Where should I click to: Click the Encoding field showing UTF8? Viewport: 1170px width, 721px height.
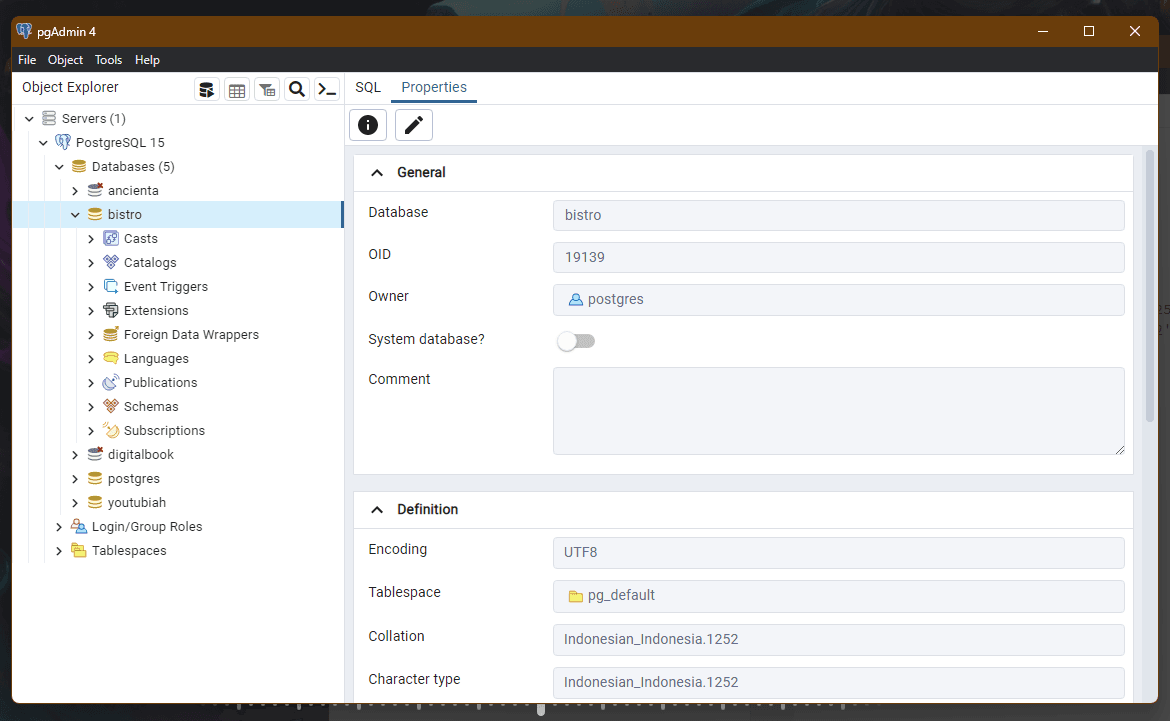coord(839,552)
